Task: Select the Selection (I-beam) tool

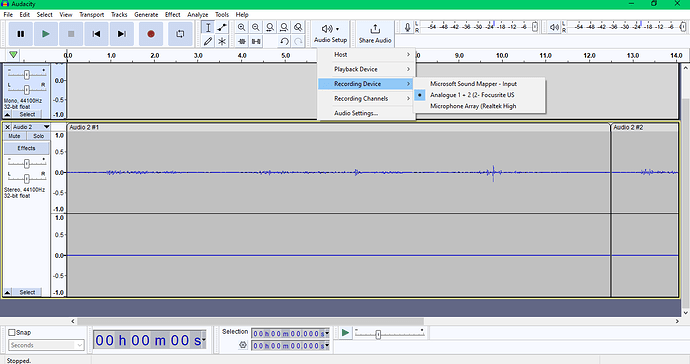Action: point(208,27)
